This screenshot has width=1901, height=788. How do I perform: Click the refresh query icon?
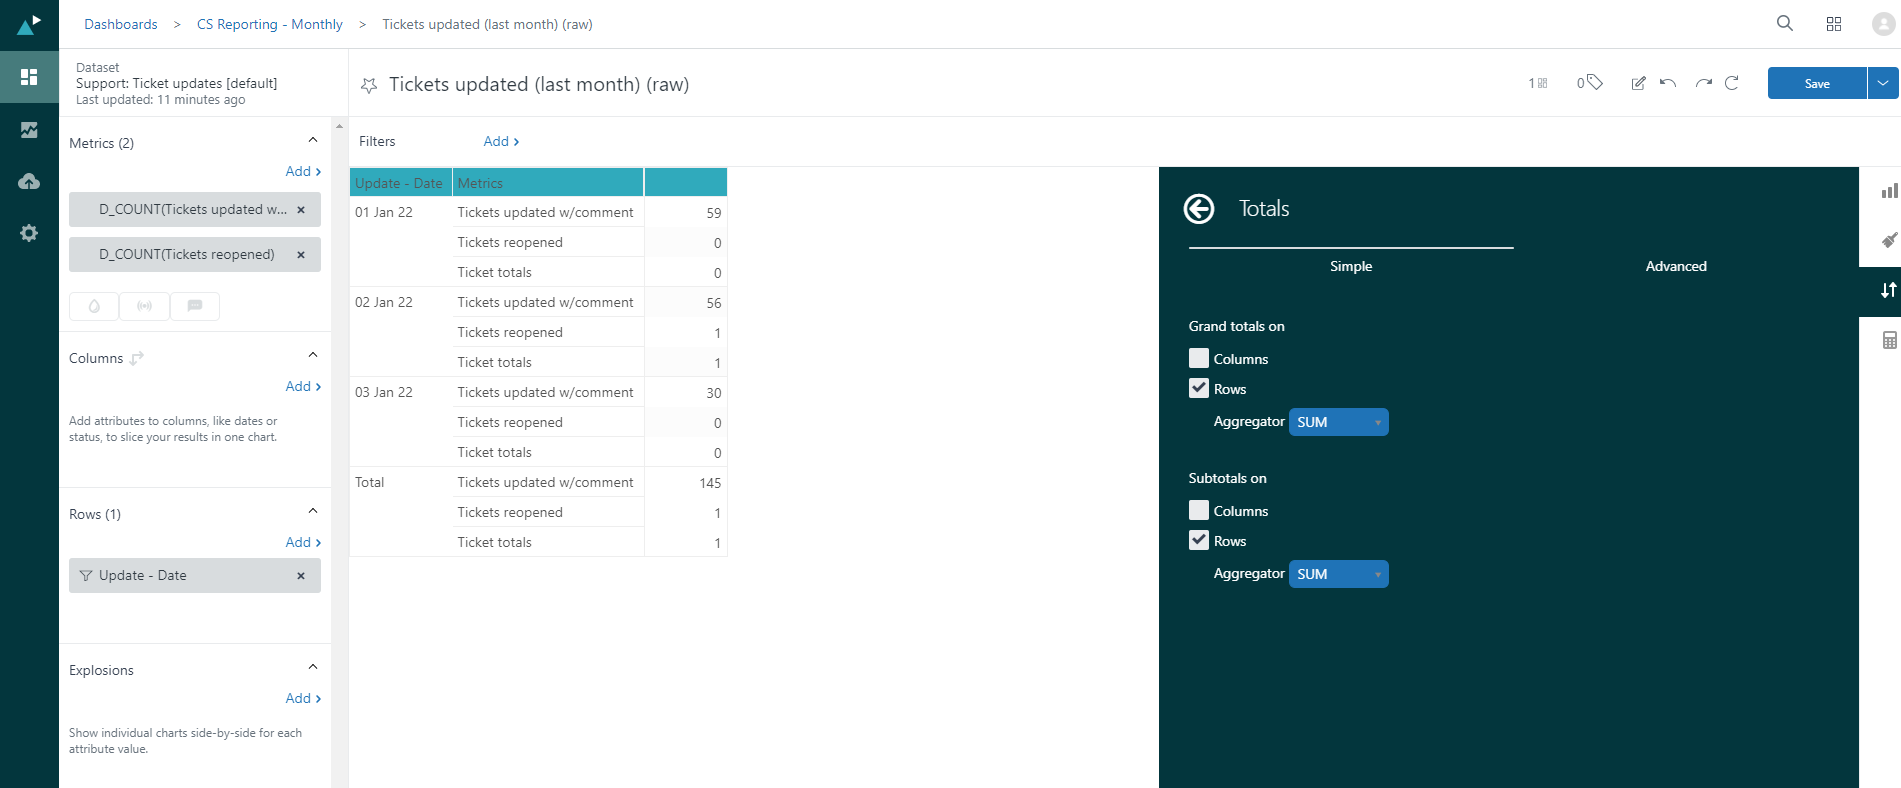(x=1732, y=83)
